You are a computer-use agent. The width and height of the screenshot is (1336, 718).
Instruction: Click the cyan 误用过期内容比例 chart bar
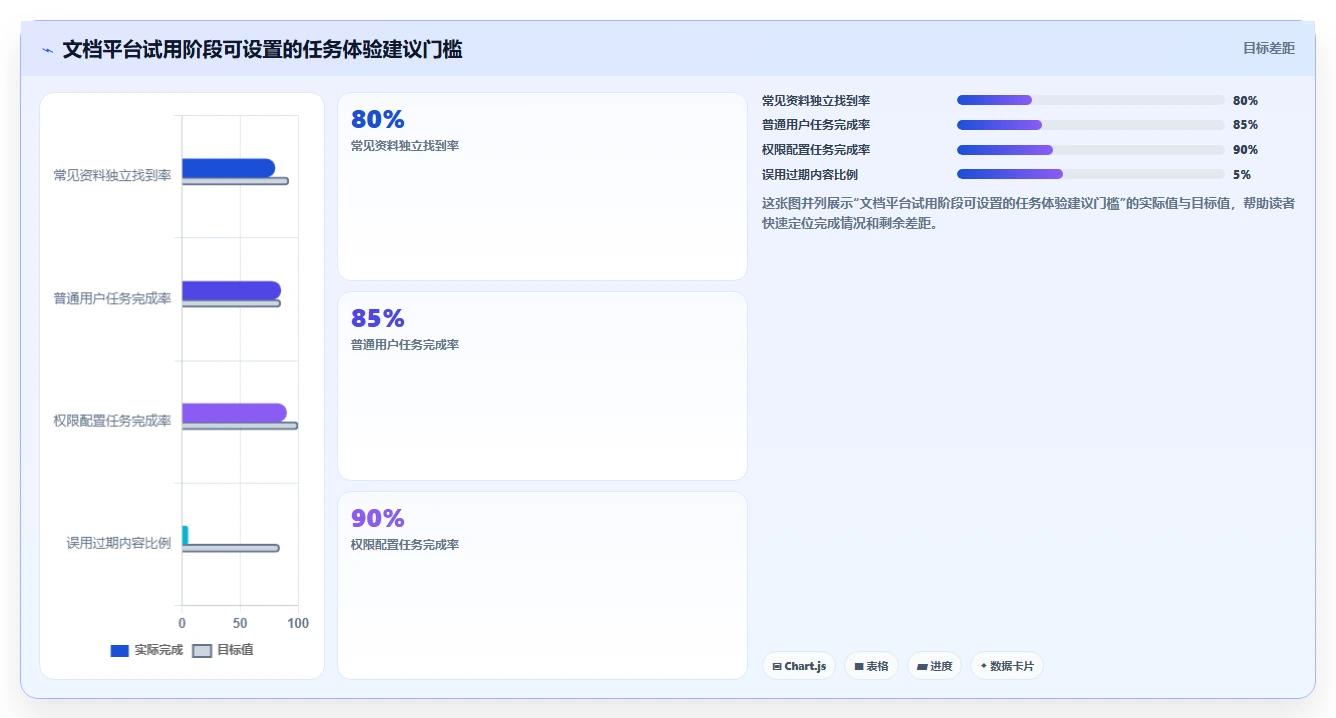pyautogui.click(x=185, y=535)
